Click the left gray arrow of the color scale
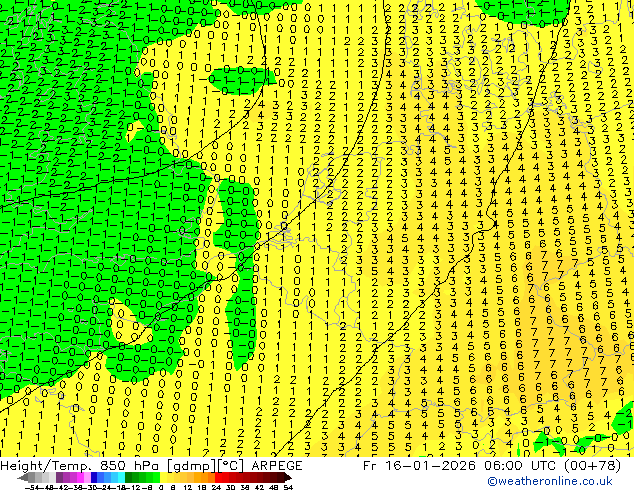Viewport: 634px width, 490px height. [23, 477]
